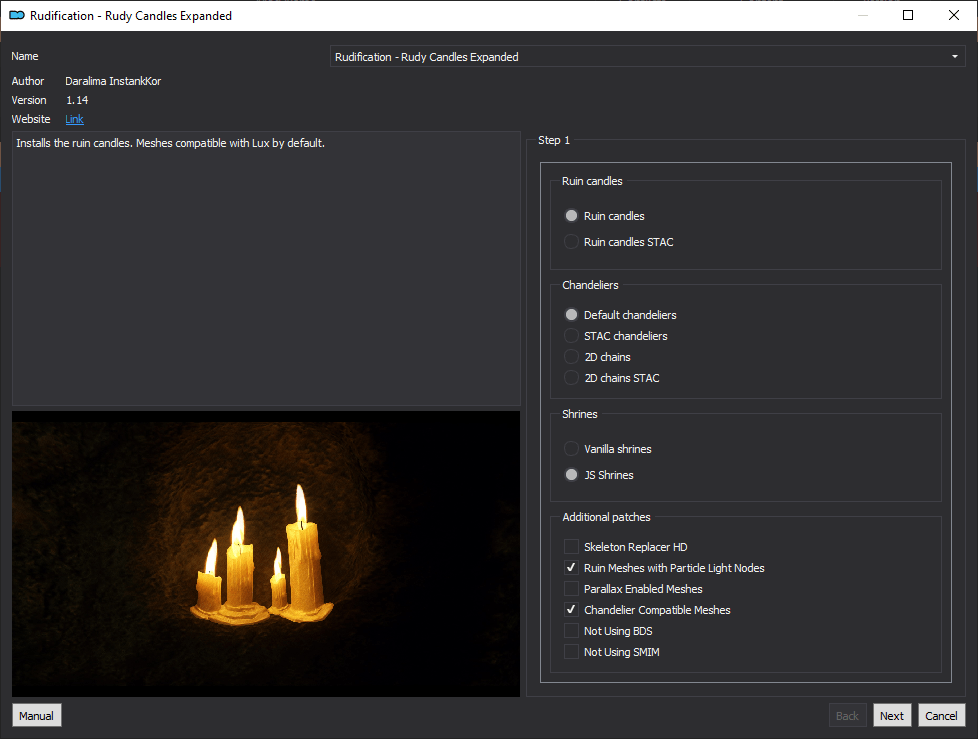
Task: Click the candles preview image
Action: click(x=266, y=554)
